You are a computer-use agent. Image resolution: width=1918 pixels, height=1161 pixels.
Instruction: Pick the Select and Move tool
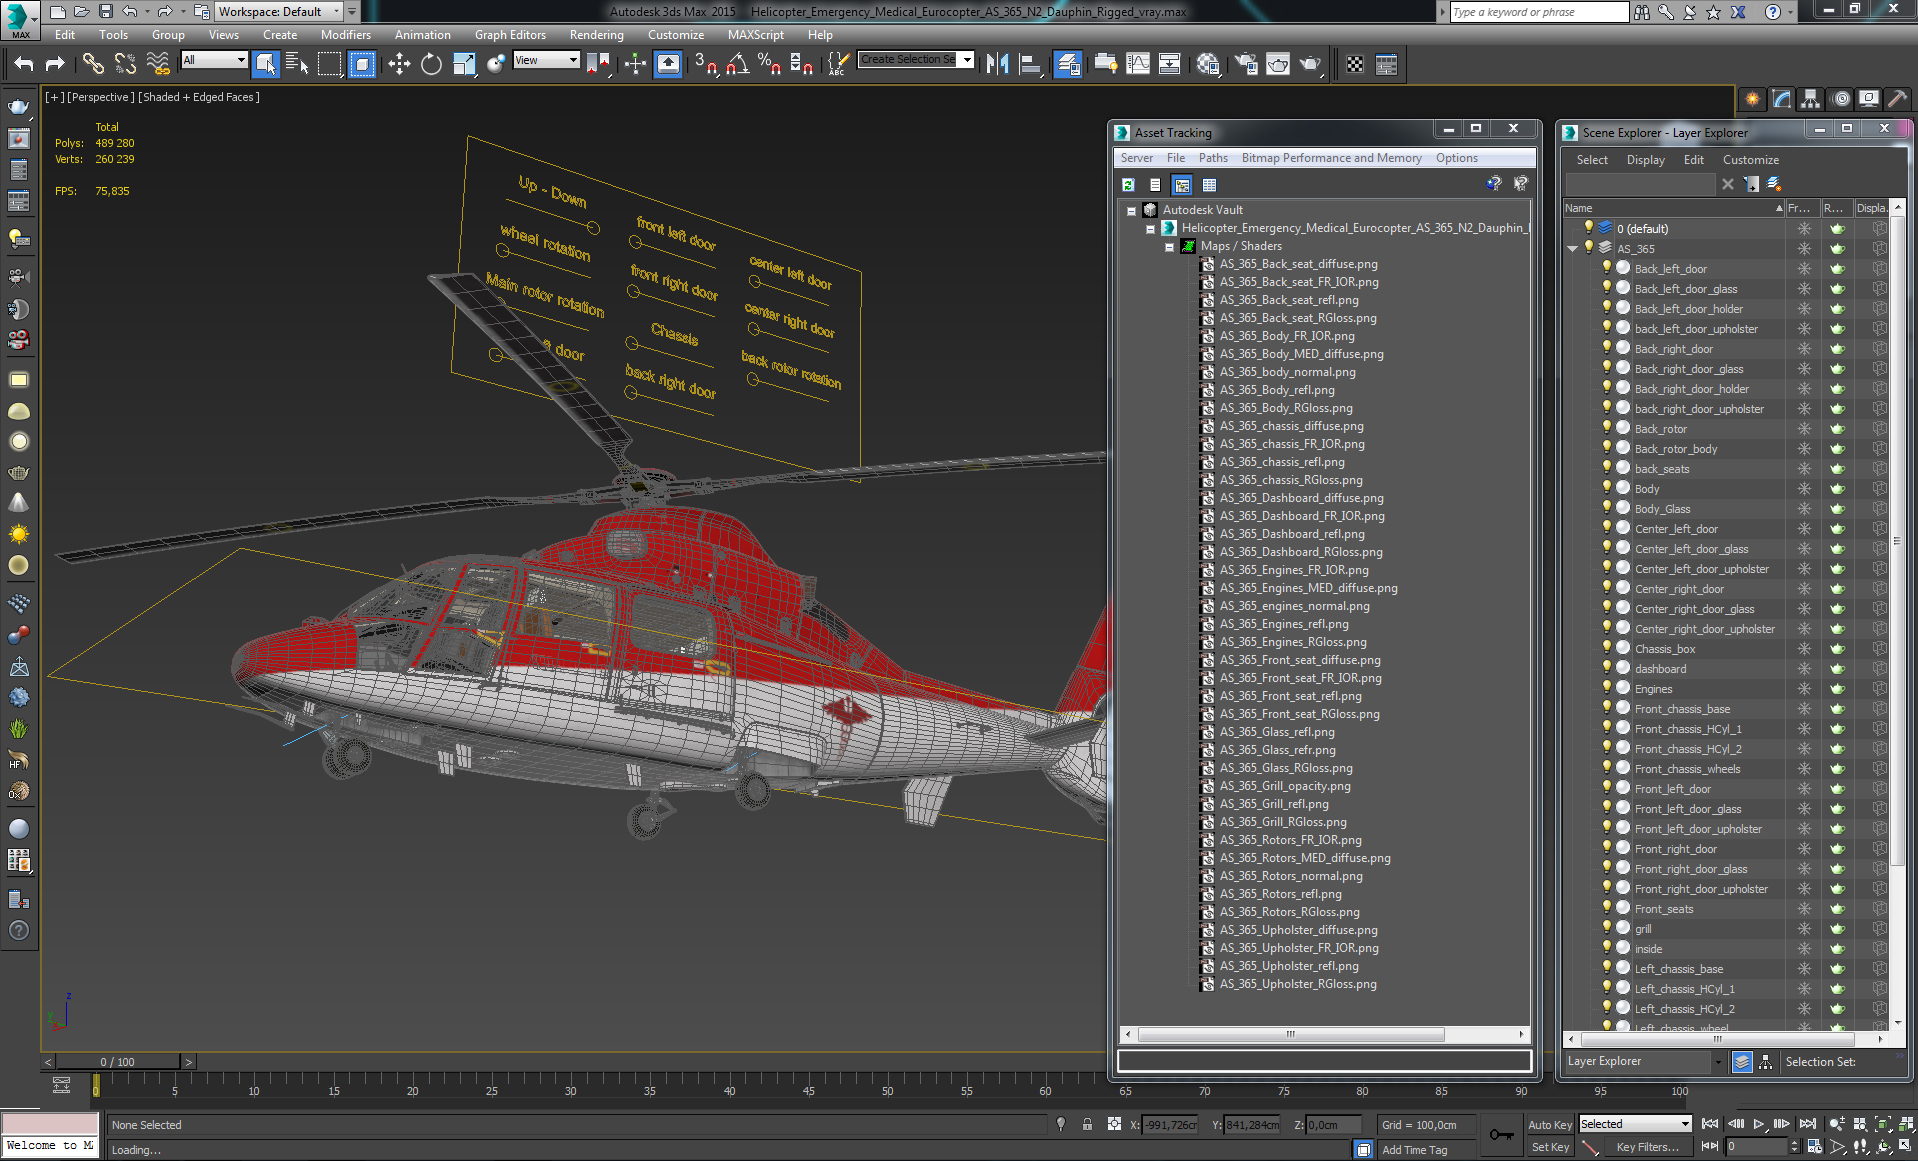[399, 64]
